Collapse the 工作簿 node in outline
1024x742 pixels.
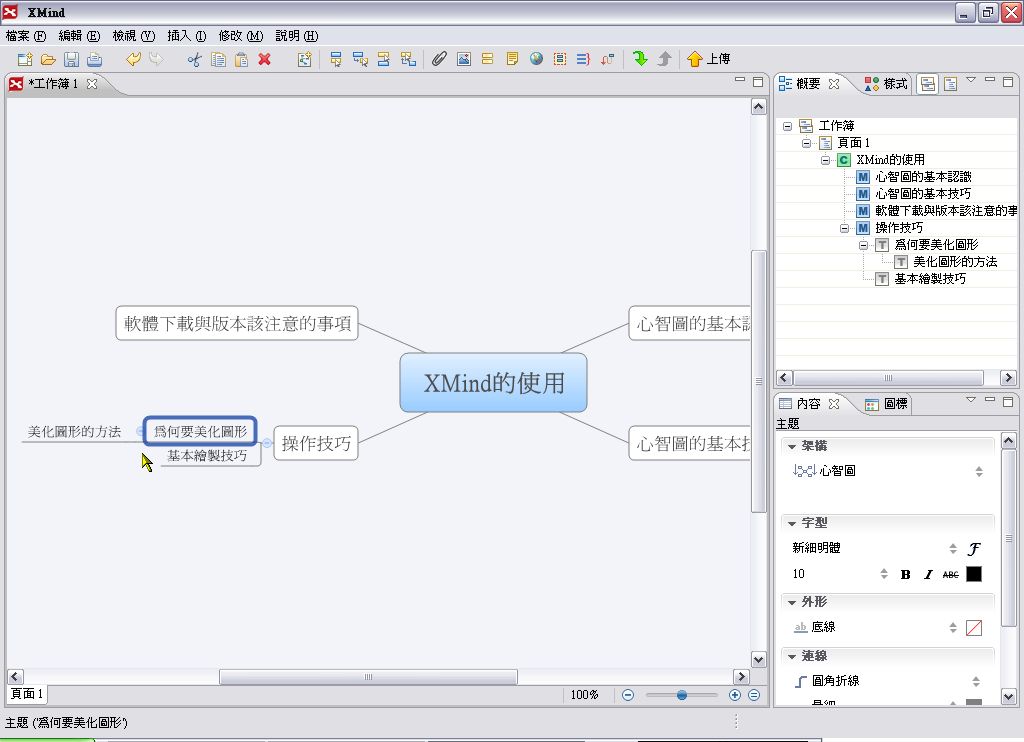point(788,126)
